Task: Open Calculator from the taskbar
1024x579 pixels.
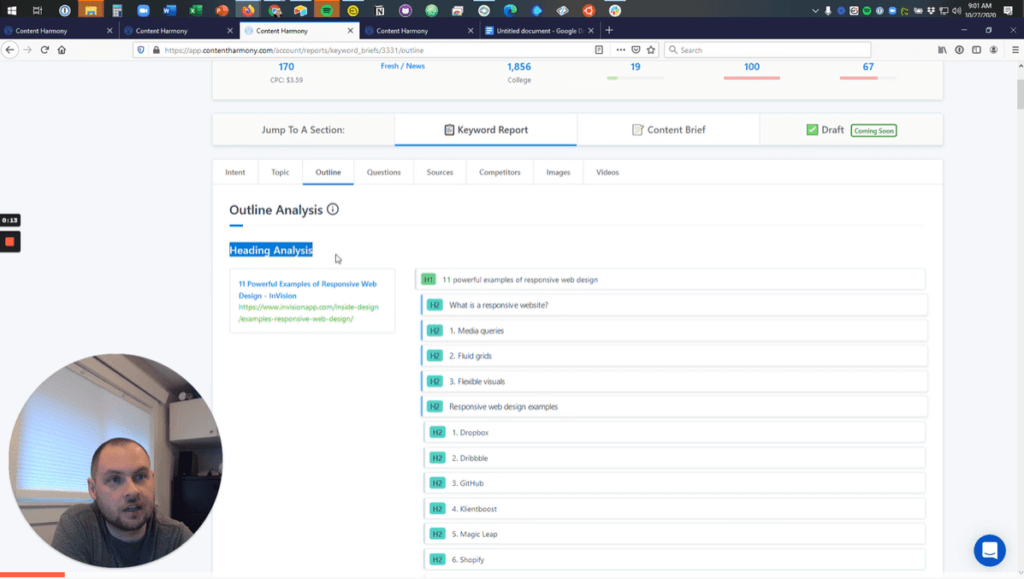Action: [x=117, y=10]
